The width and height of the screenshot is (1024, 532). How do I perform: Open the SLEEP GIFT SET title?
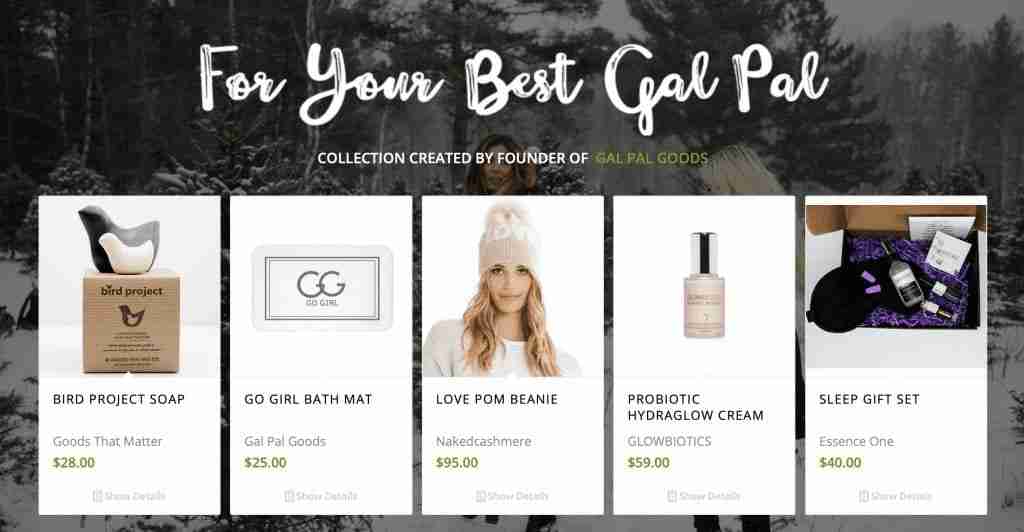(869, 399)
